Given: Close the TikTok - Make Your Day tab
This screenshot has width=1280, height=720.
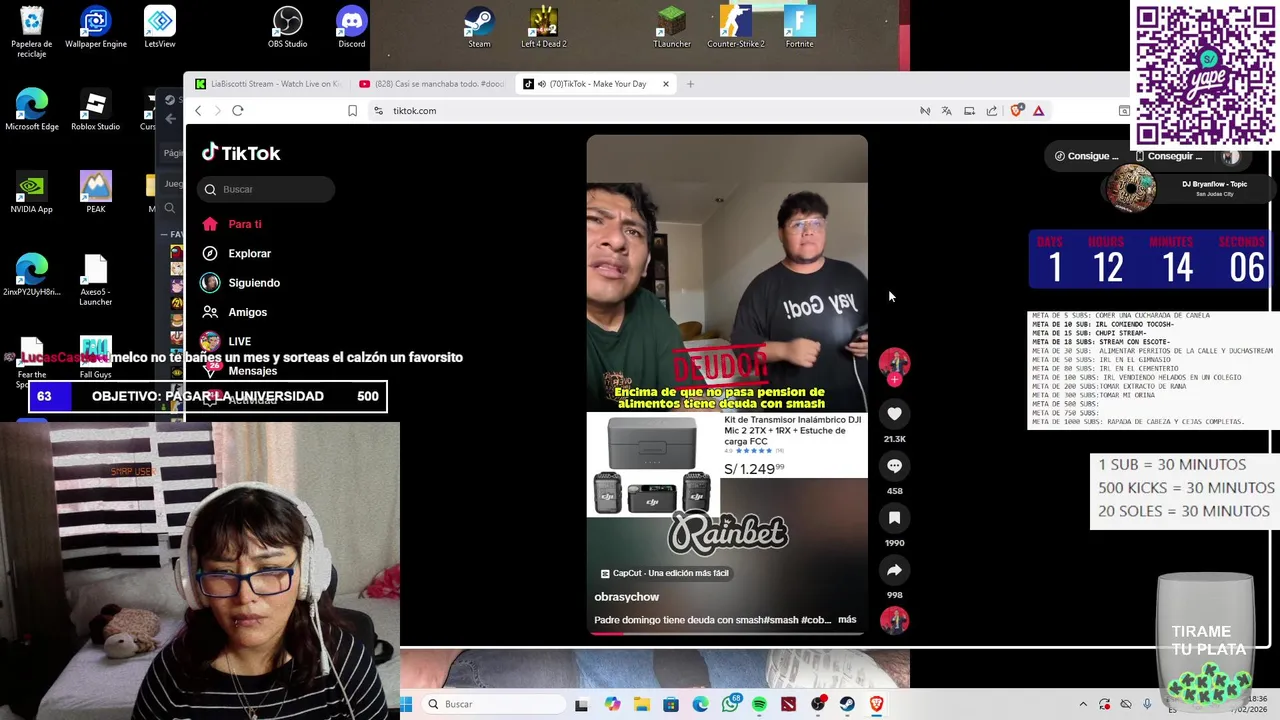Looking at the screenshot, I should click(665, 84).
